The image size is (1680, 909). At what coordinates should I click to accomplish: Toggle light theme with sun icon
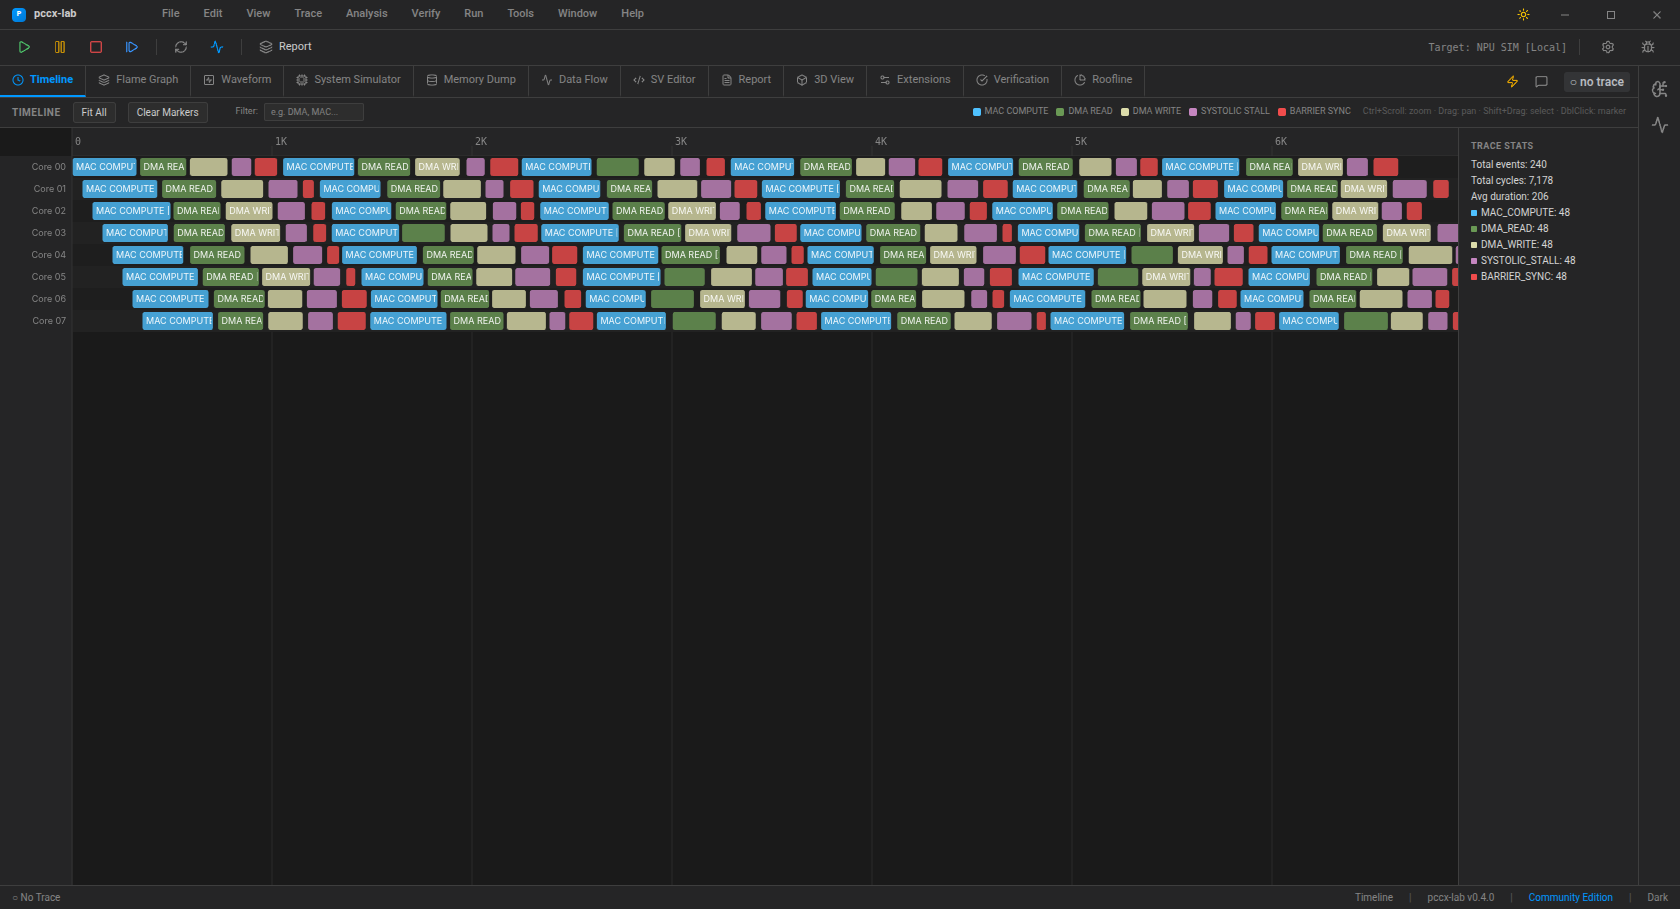click(1523, 14)
